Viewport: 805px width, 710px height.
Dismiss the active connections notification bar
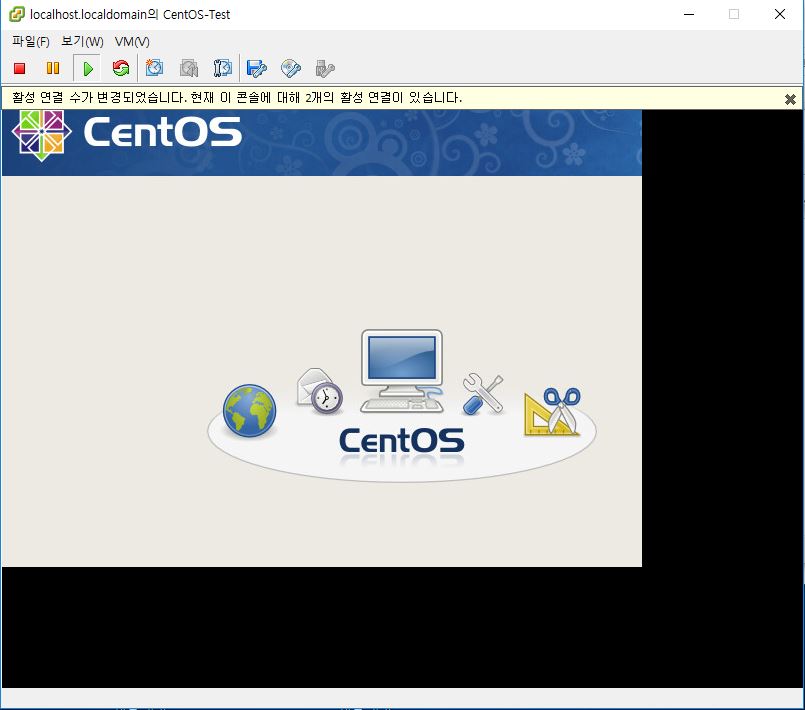[790, 99]
